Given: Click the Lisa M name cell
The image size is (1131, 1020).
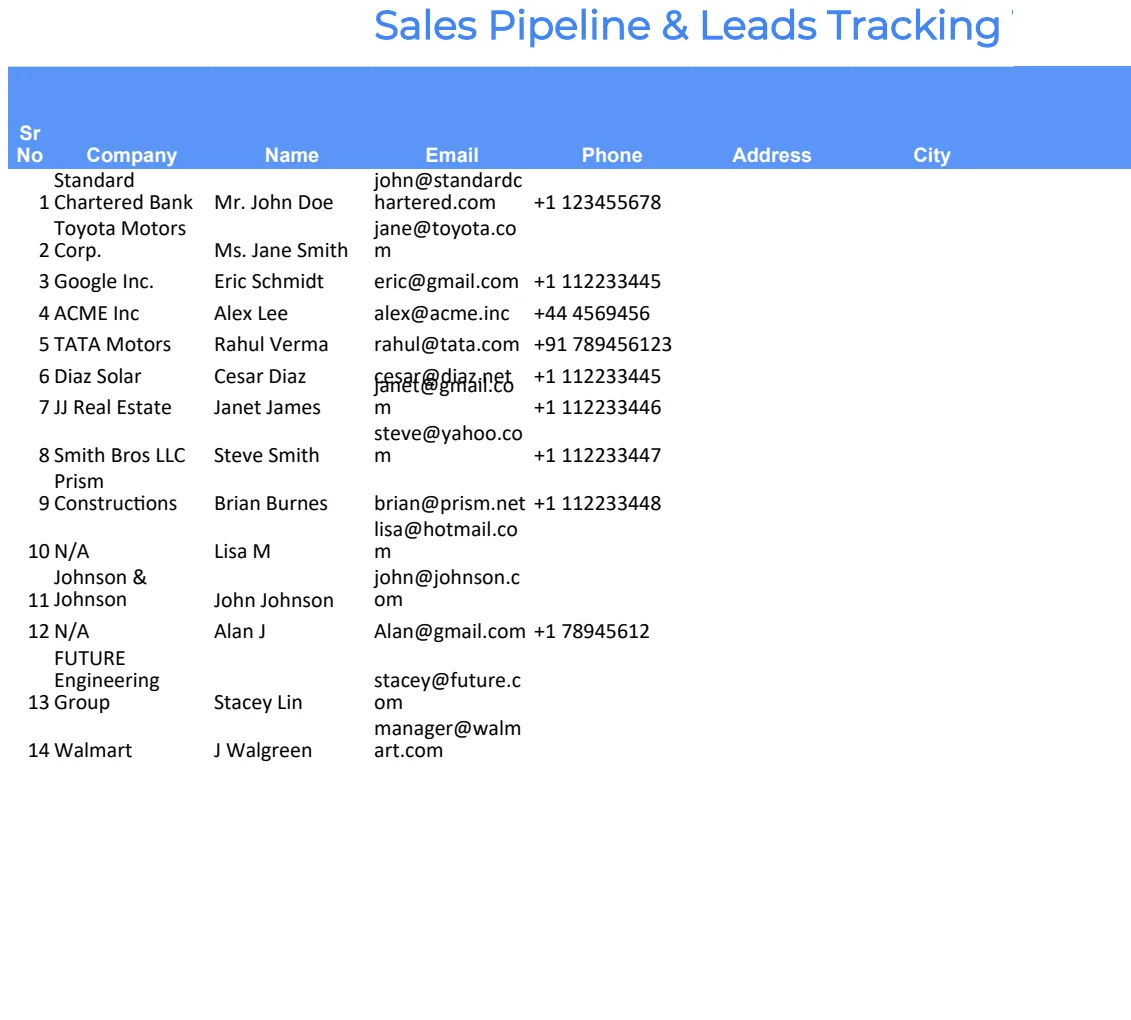Looking at the screenshot, I should coord(242,552).
